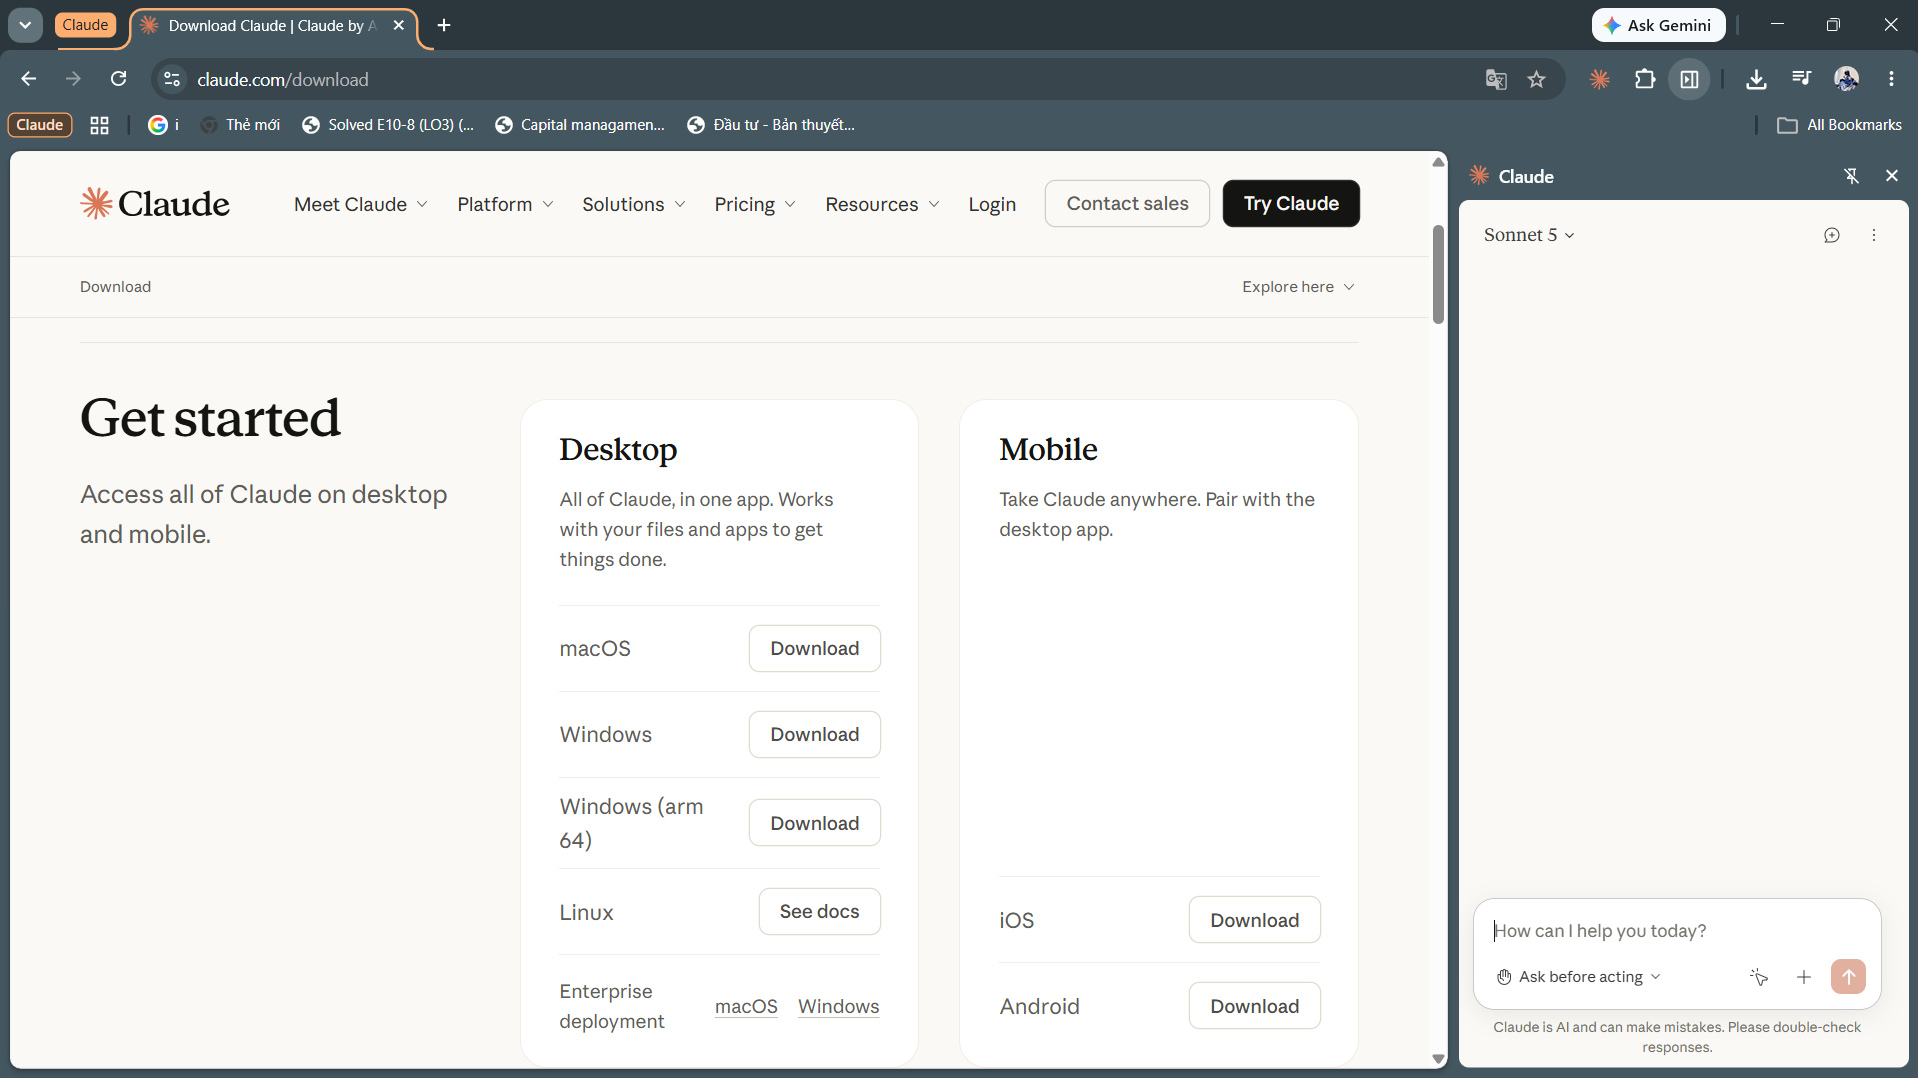Click the Claude tab group label
Image resolution: width=1918 pixels, height=1078 pixels.
pos(85,25)
